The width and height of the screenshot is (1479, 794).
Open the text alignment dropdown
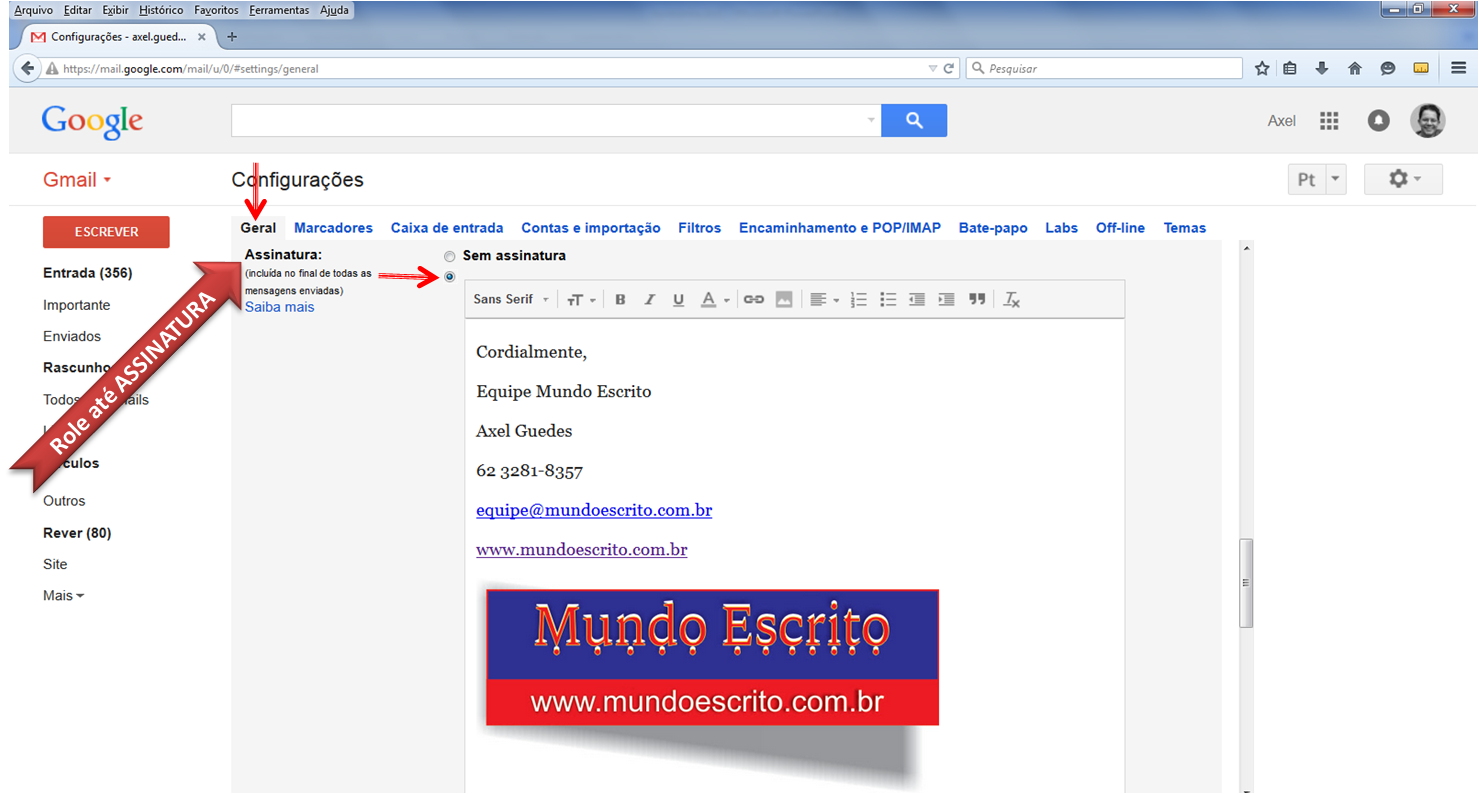(x=824, y=299)
